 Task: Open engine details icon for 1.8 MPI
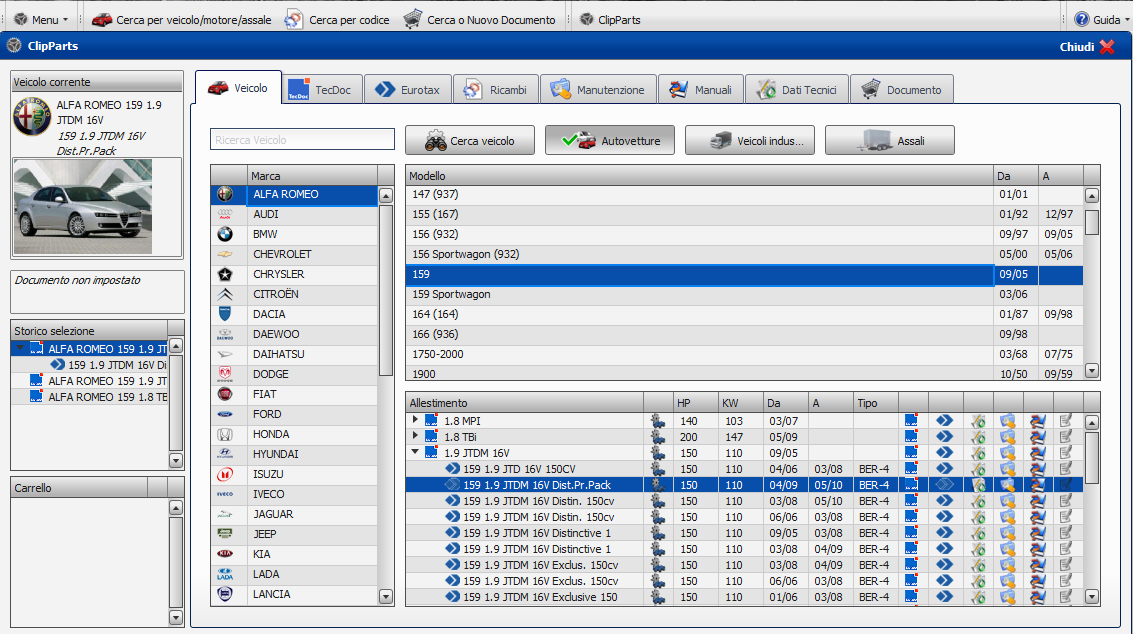pos(658,421)
